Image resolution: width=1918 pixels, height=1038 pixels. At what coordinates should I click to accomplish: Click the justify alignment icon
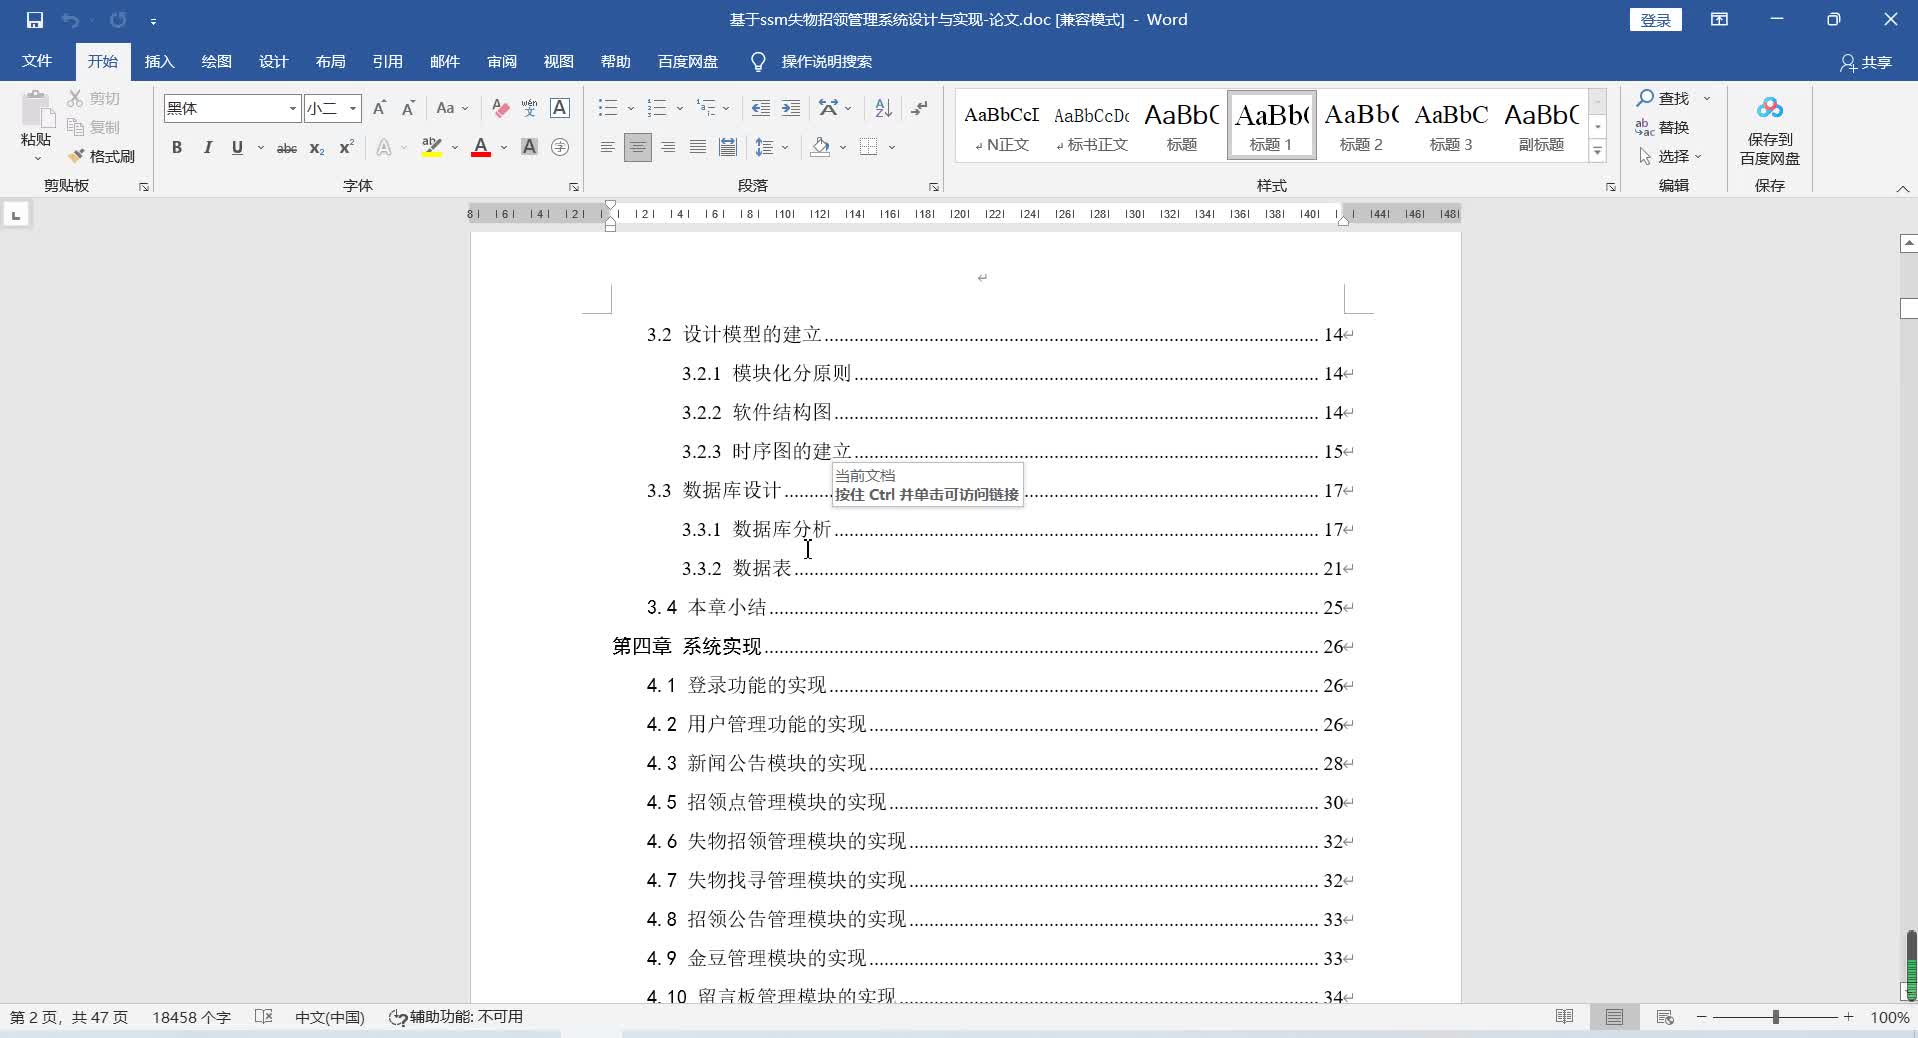coord(698,147)
